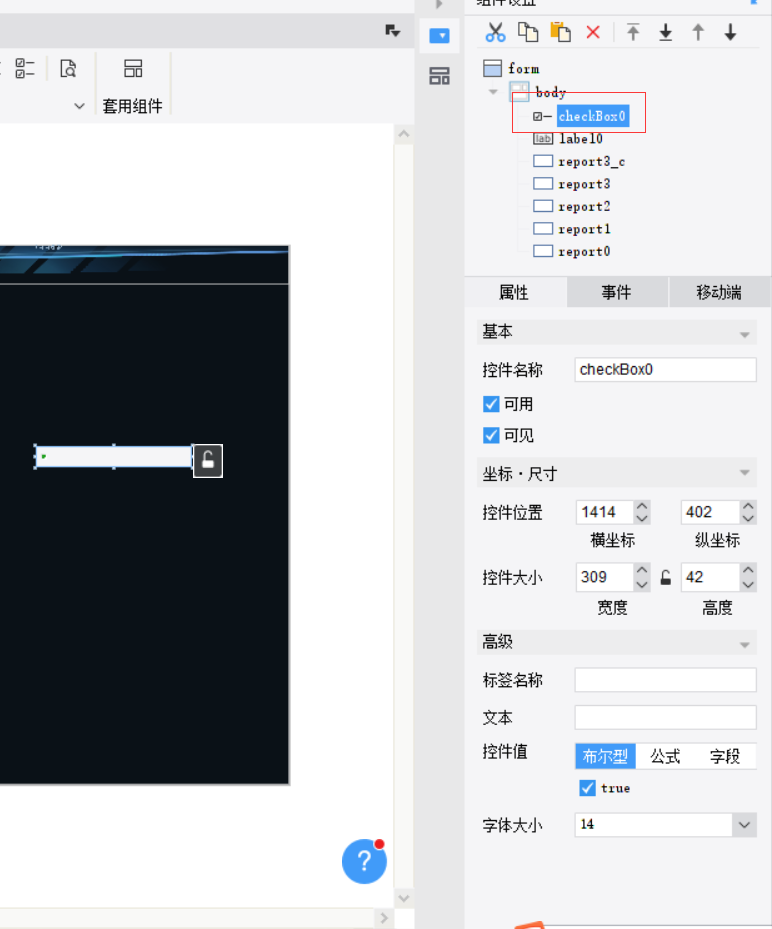Click the canvas vertical scrollbar down arrow
This screenshot has height=929, width=772.
pyautogui.click(x=404, y=898)
